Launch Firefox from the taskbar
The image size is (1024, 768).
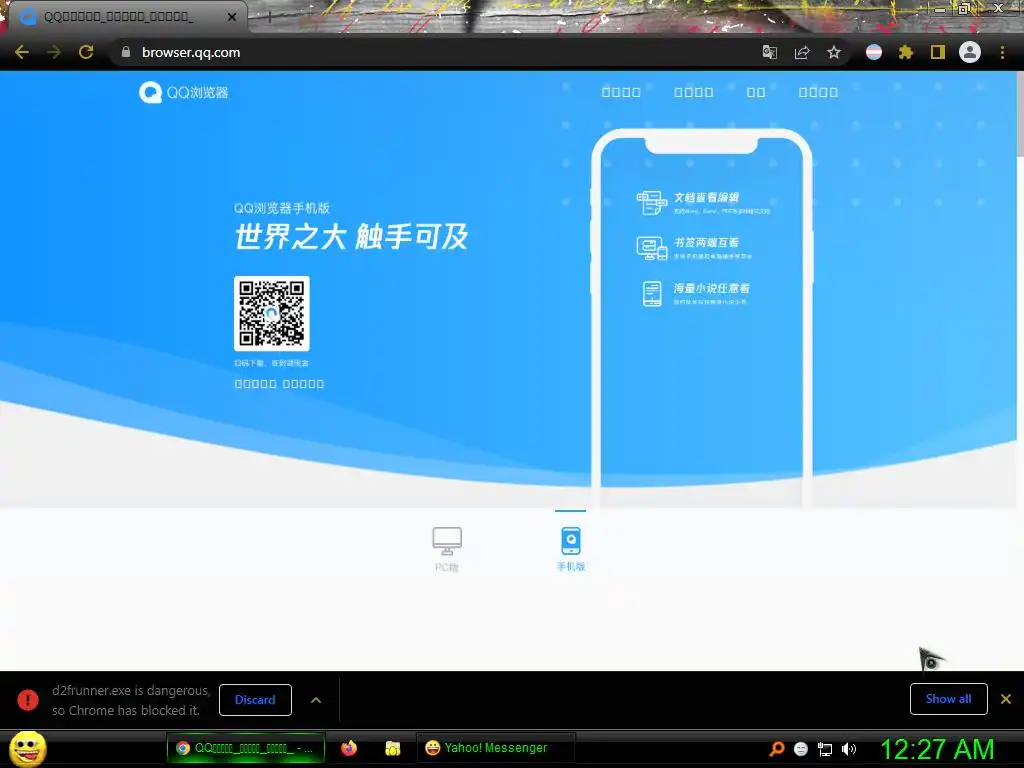coord(349,748)
